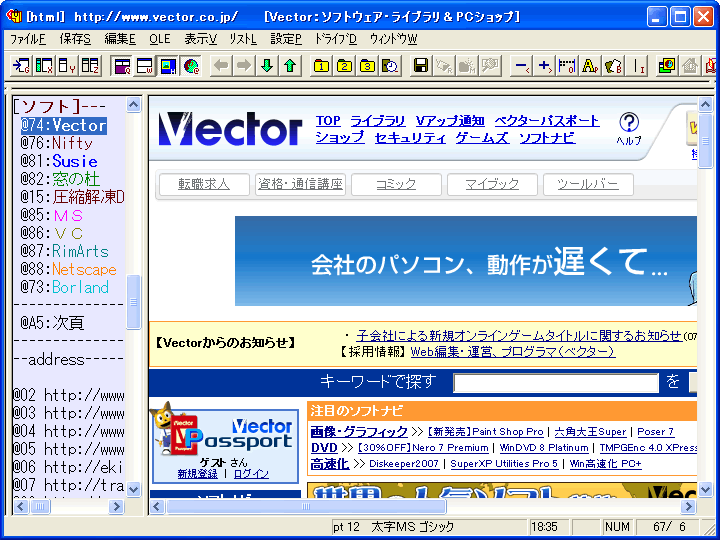Viewport: 720px width, 540px height.
Task: Open yellow folder number 1
Action: [321, 66]
